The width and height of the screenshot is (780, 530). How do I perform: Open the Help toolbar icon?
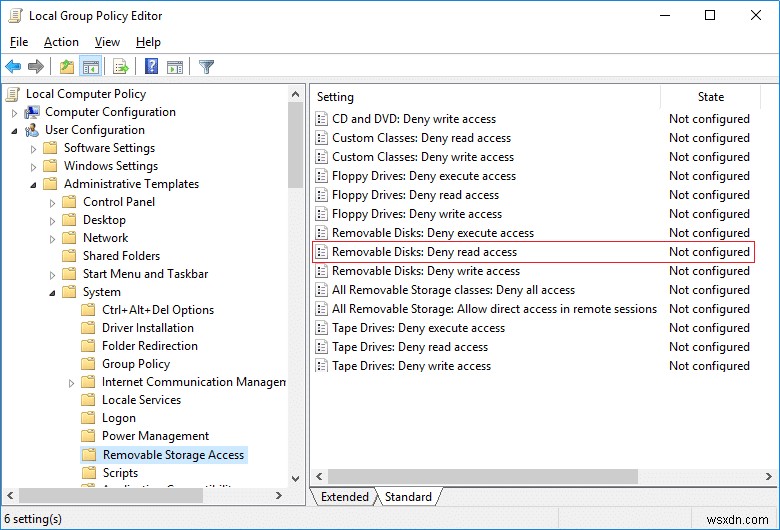point(151,66)
